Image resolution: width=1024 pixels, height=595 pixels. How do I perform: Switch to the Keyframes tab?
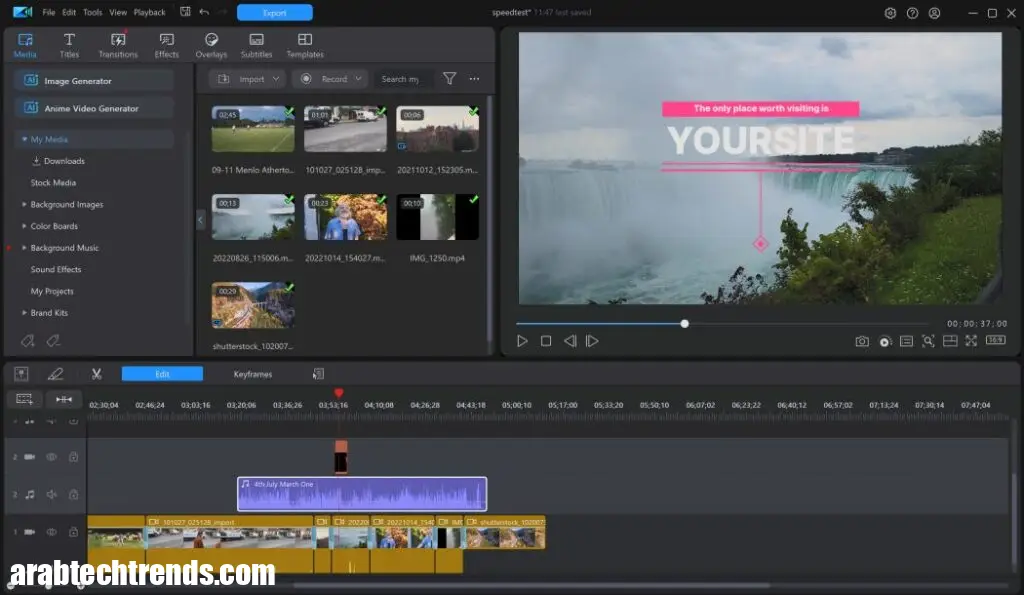click(x=253, y=374)
